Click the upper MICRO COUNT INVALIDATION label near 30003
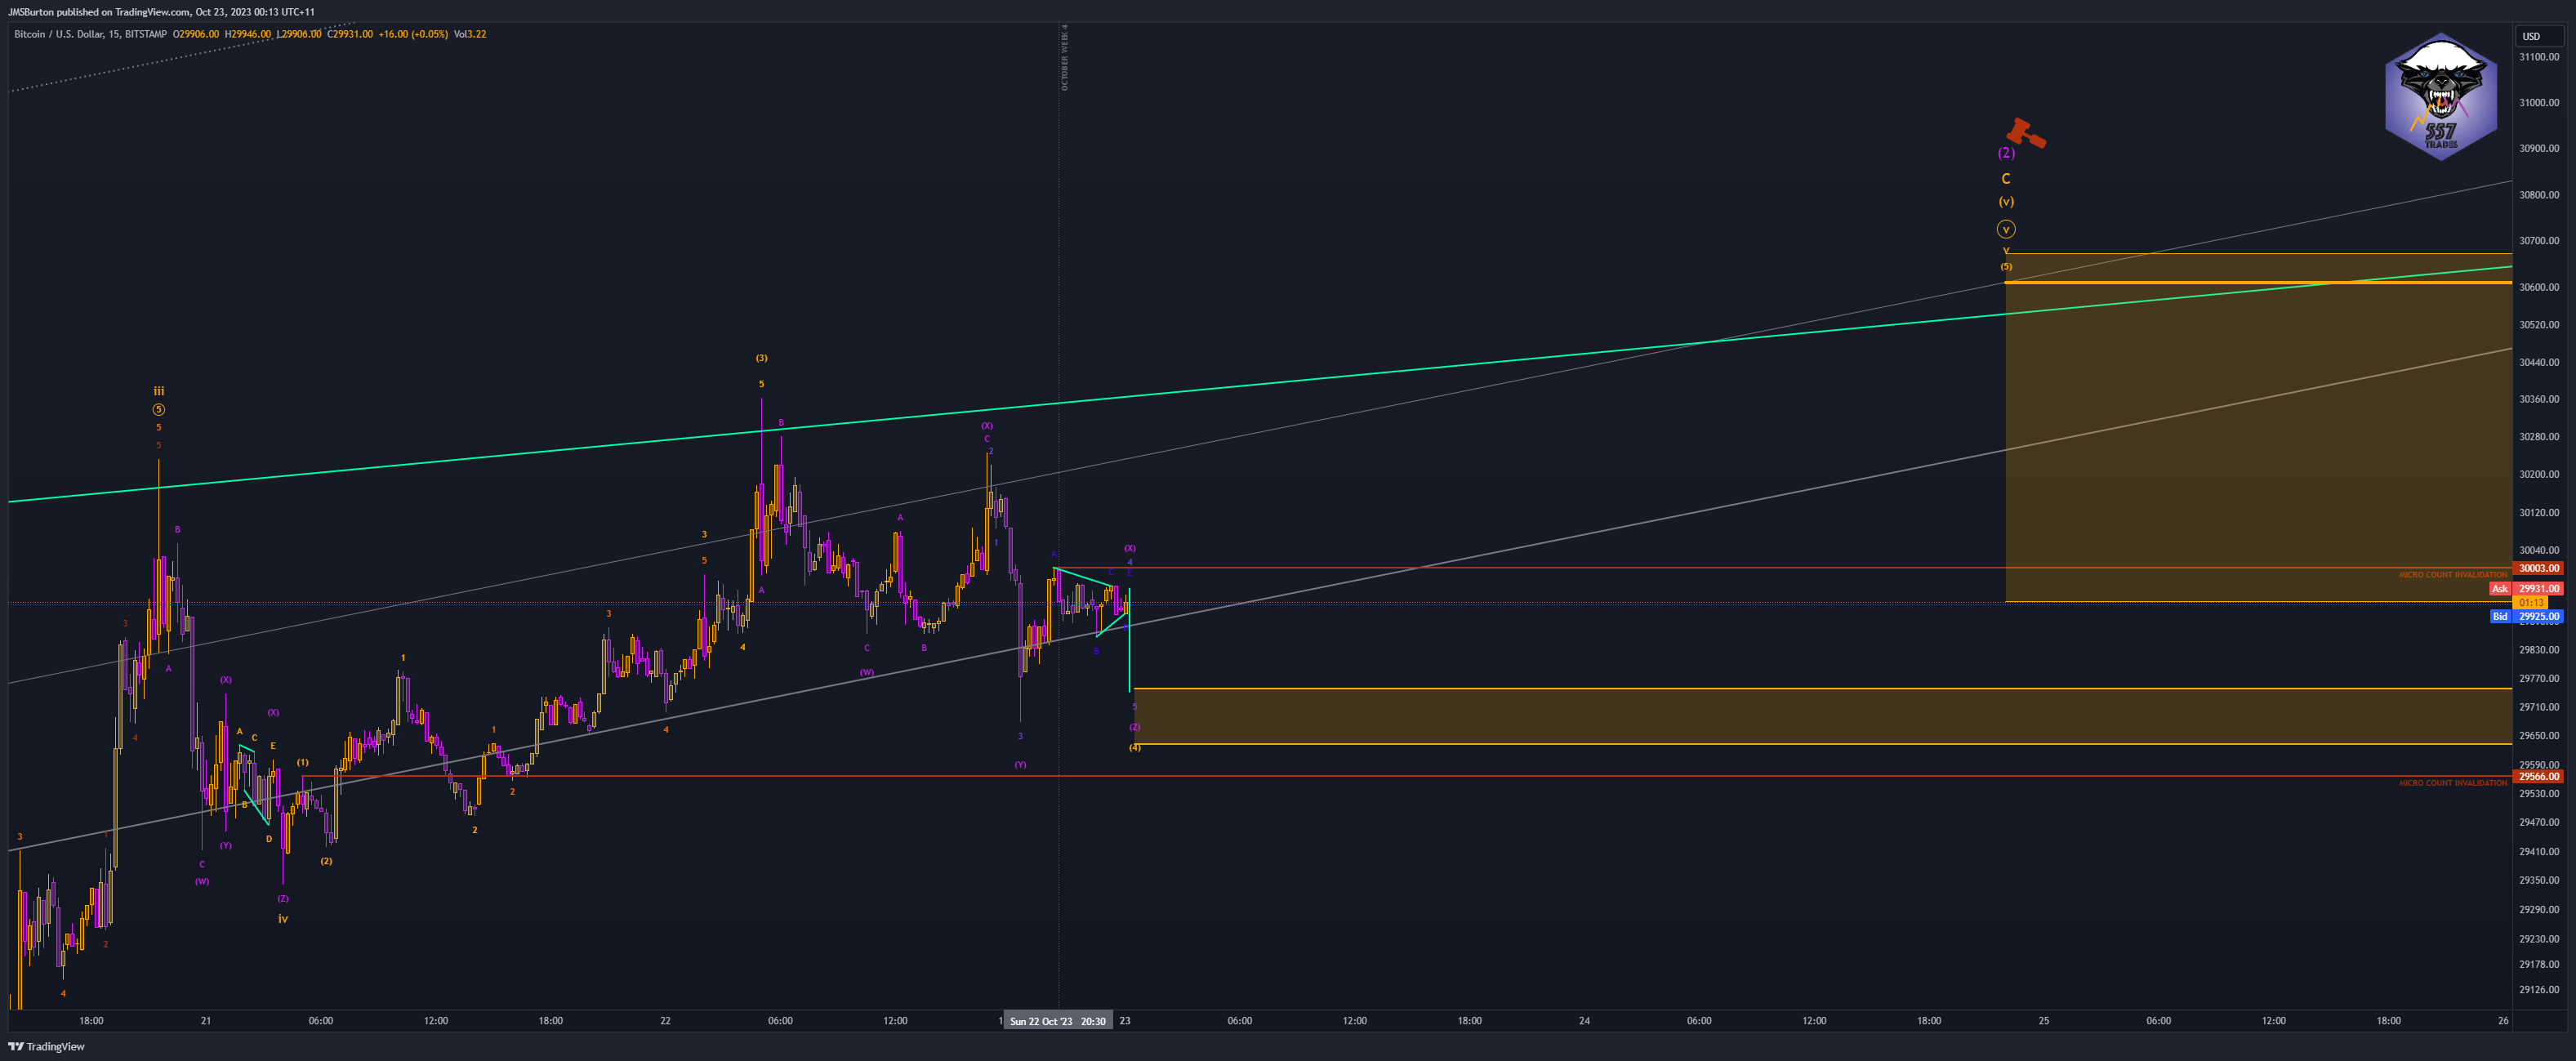 [x=2452, y=575]
